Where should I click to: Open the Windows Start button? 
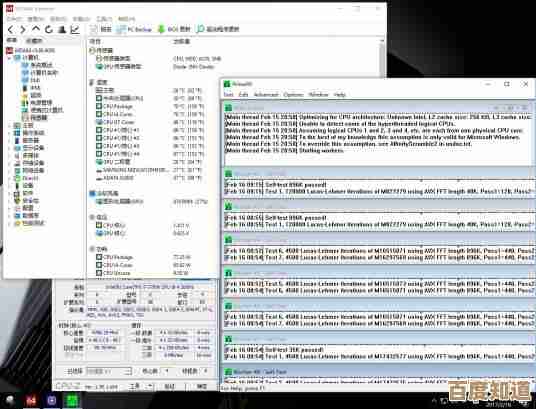pos(10,400)
